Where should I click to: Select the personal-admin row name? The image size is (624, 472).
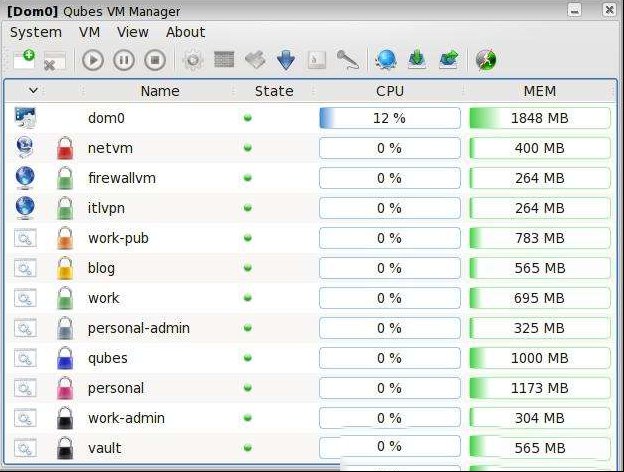click(138, 328)
